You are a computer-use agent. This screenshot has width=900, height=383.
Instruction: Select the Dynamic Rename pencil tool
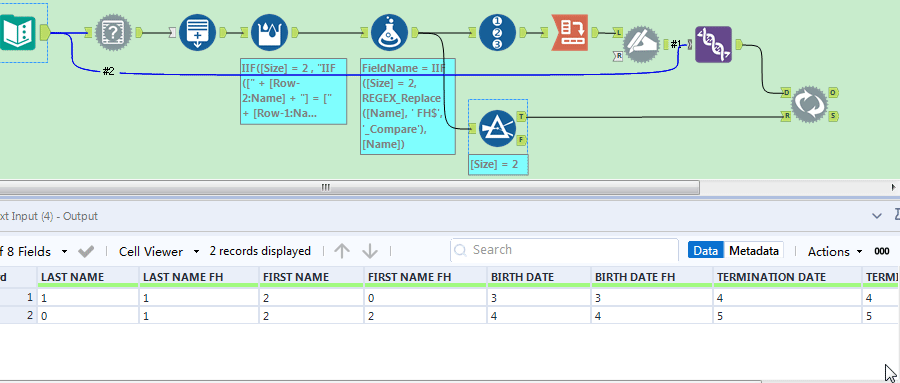(x=641, y=44)
